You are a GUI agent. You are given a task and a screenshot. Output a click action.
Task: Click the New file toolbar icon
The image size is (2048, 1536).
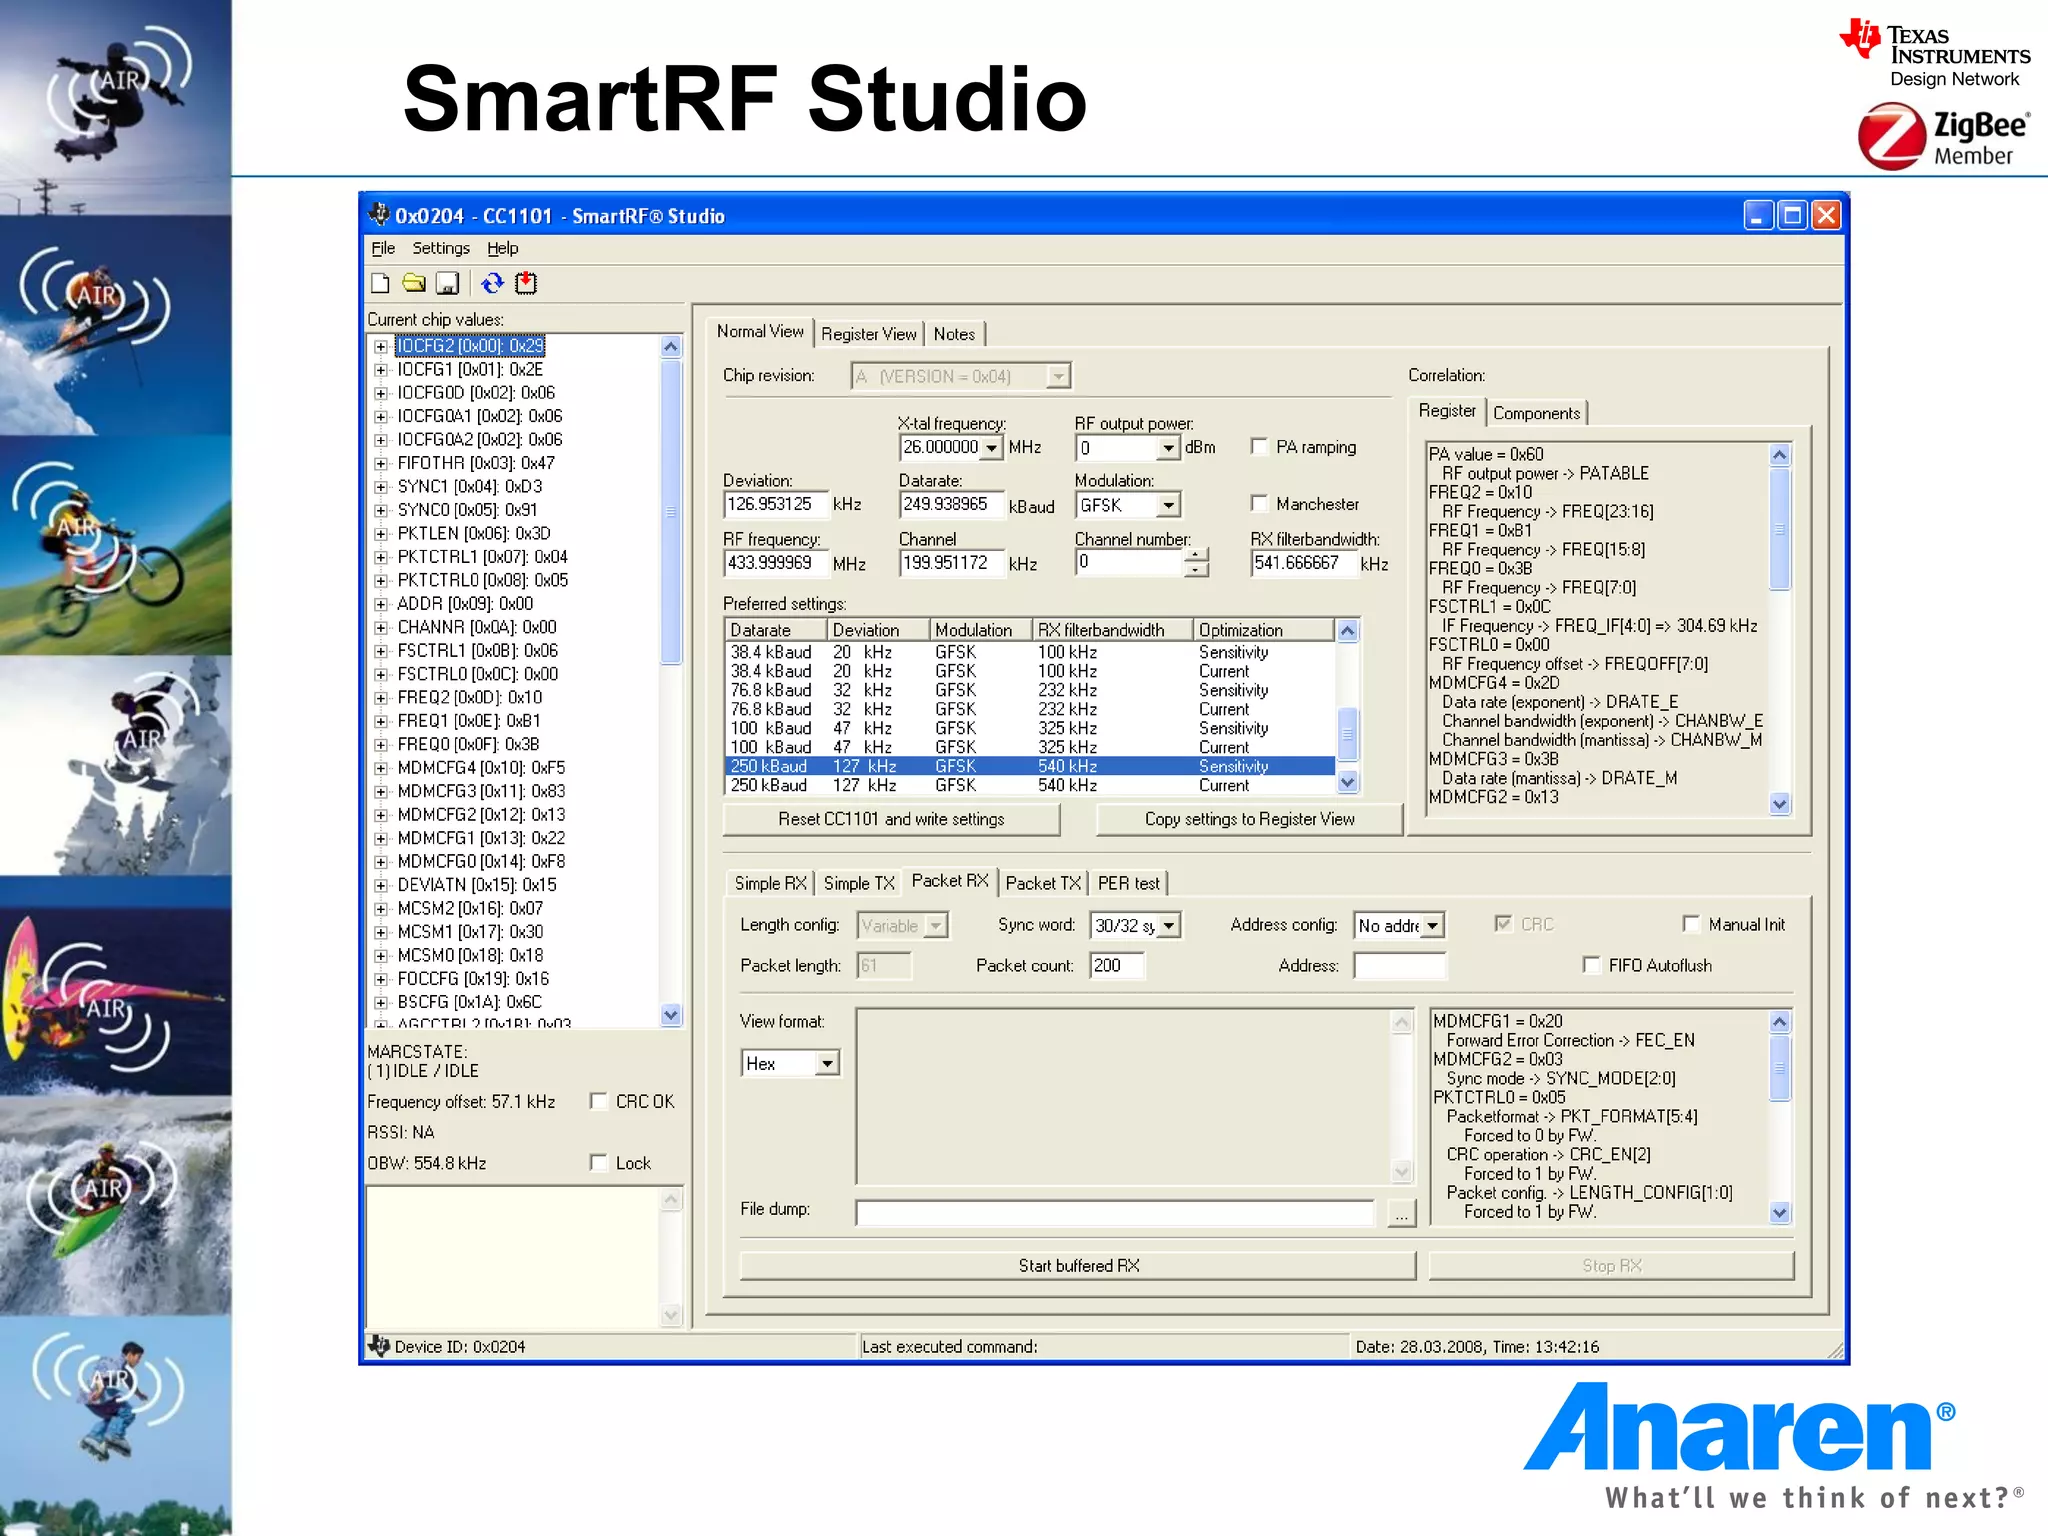(x=380, y=284)
